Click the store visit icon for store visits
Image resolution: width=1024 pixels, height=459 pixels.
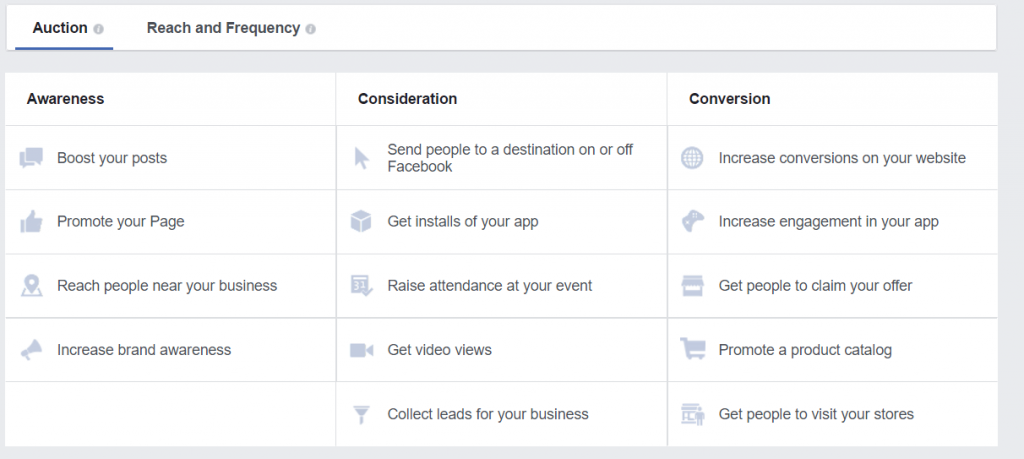pyautogui.click(x=692, y=415)
